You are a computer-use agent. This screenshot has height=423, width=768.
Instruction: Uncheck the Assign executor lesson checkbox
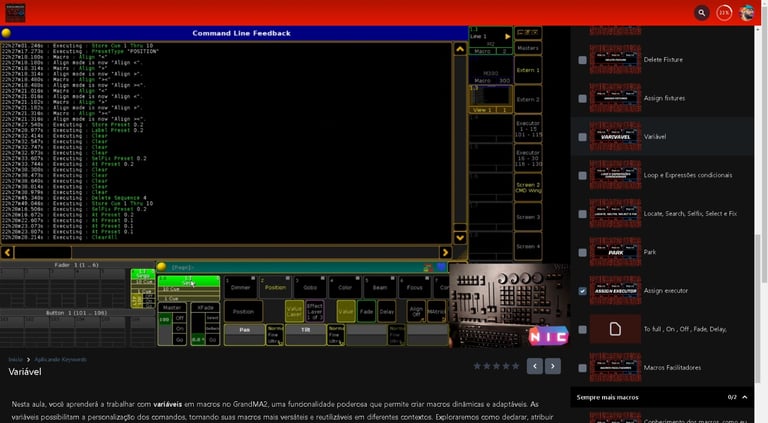582,291
